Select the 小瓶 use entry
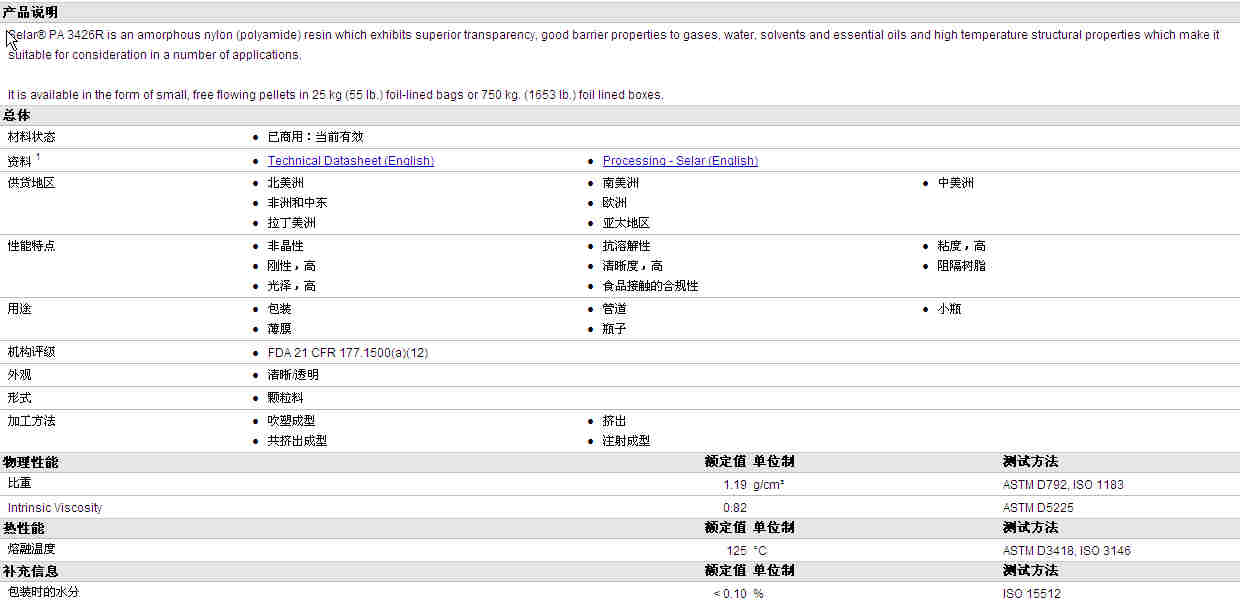1240x602 pixels. pyautogui.click(x=949, y=309)
